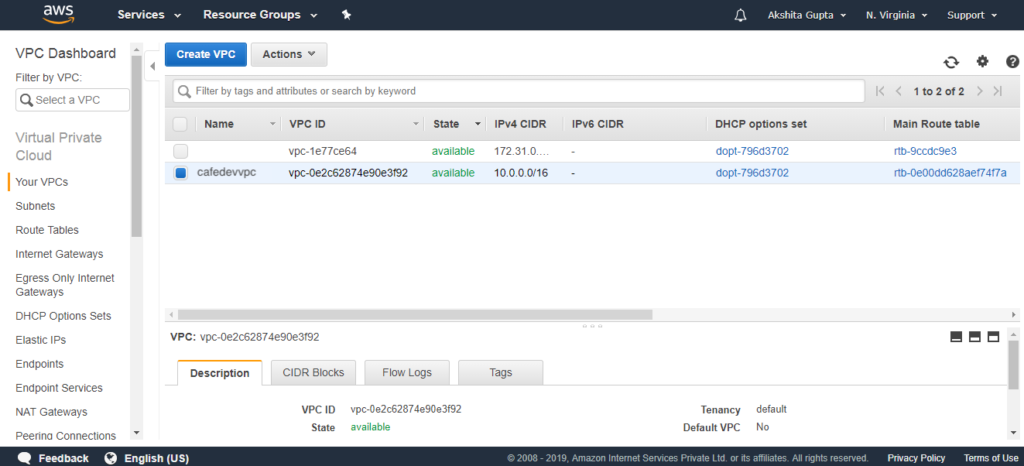This screenshot has height=466, width=1024.
Task: Go to next page of results
Action: tap(979, 91)
